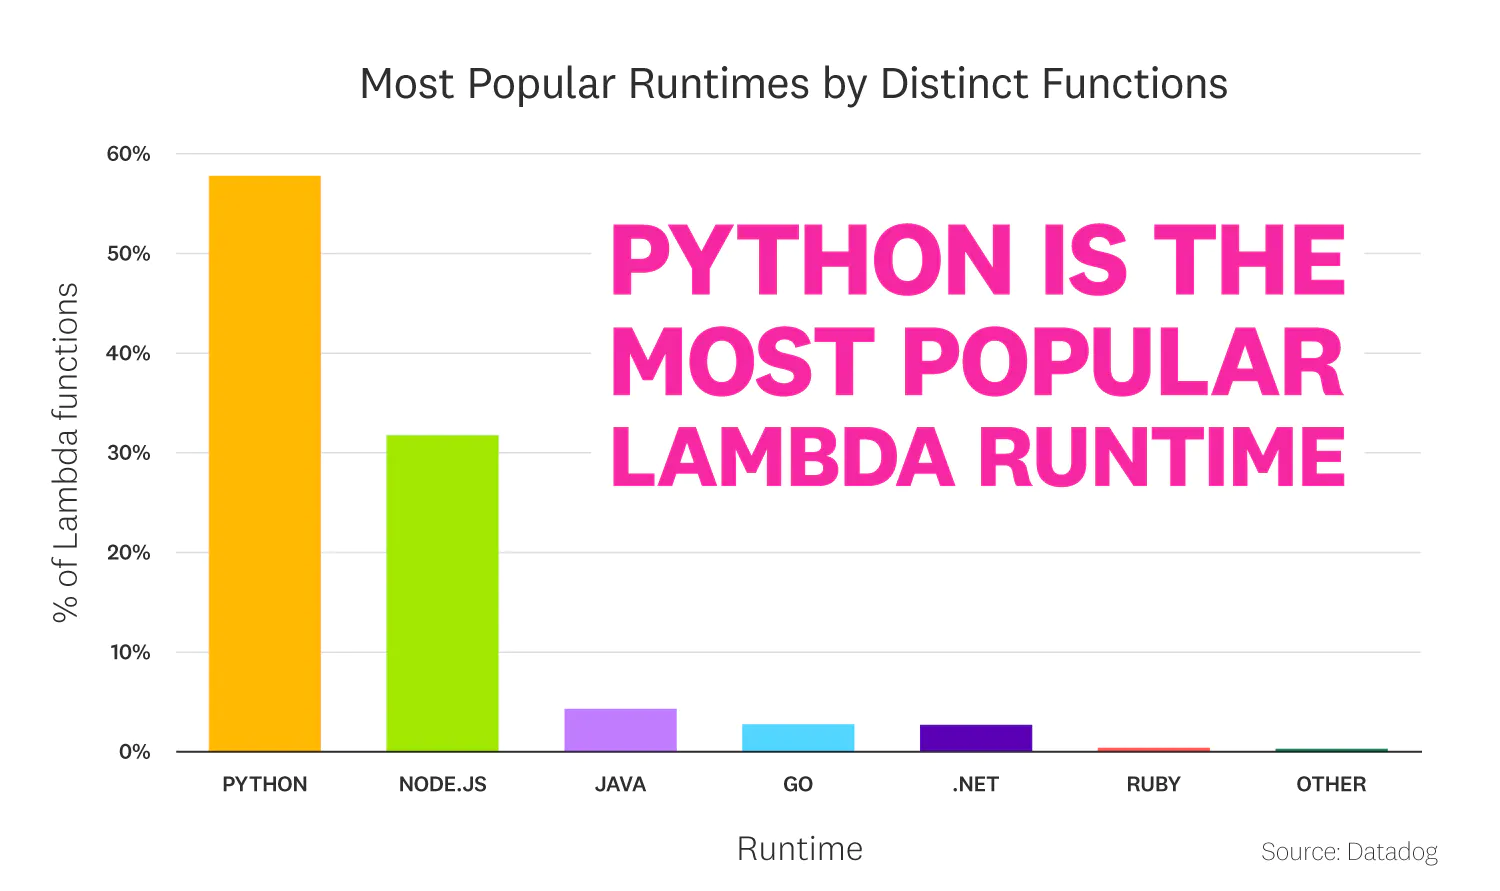The height and width of the screenshot is (891, 1500).
Task: Select the Runtime x-axis title
Action: (800, 849)
